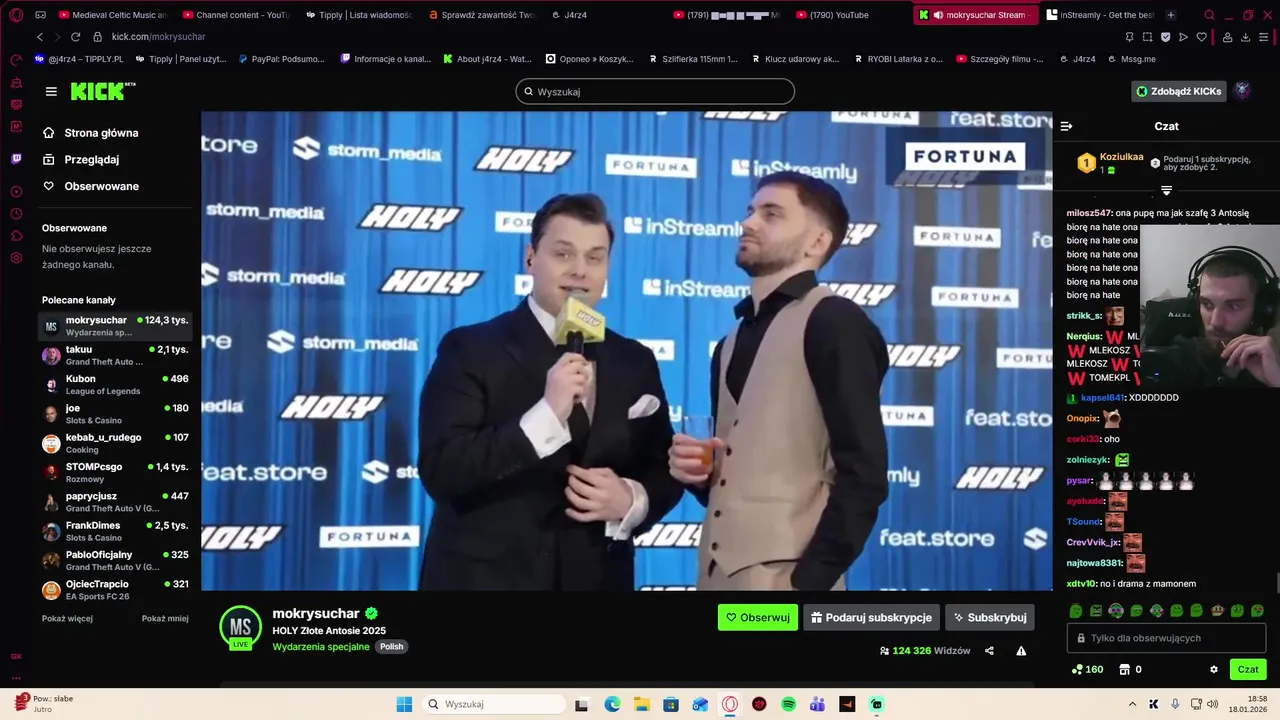Reload the page
1280x720 pixels.
click(x=75, y=37)
